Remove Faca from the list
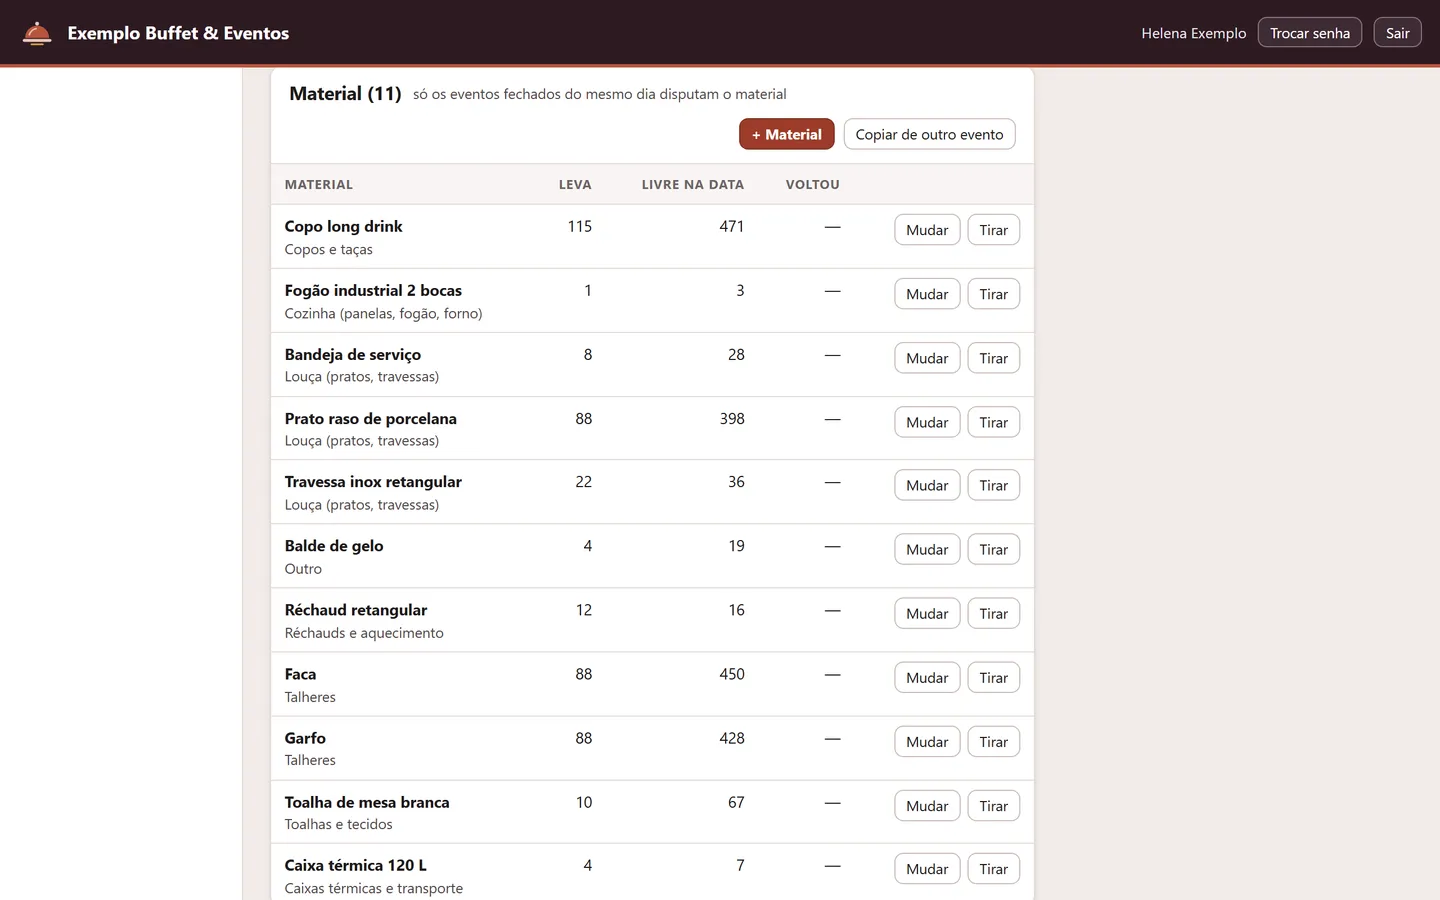 (x=994, y=677)
